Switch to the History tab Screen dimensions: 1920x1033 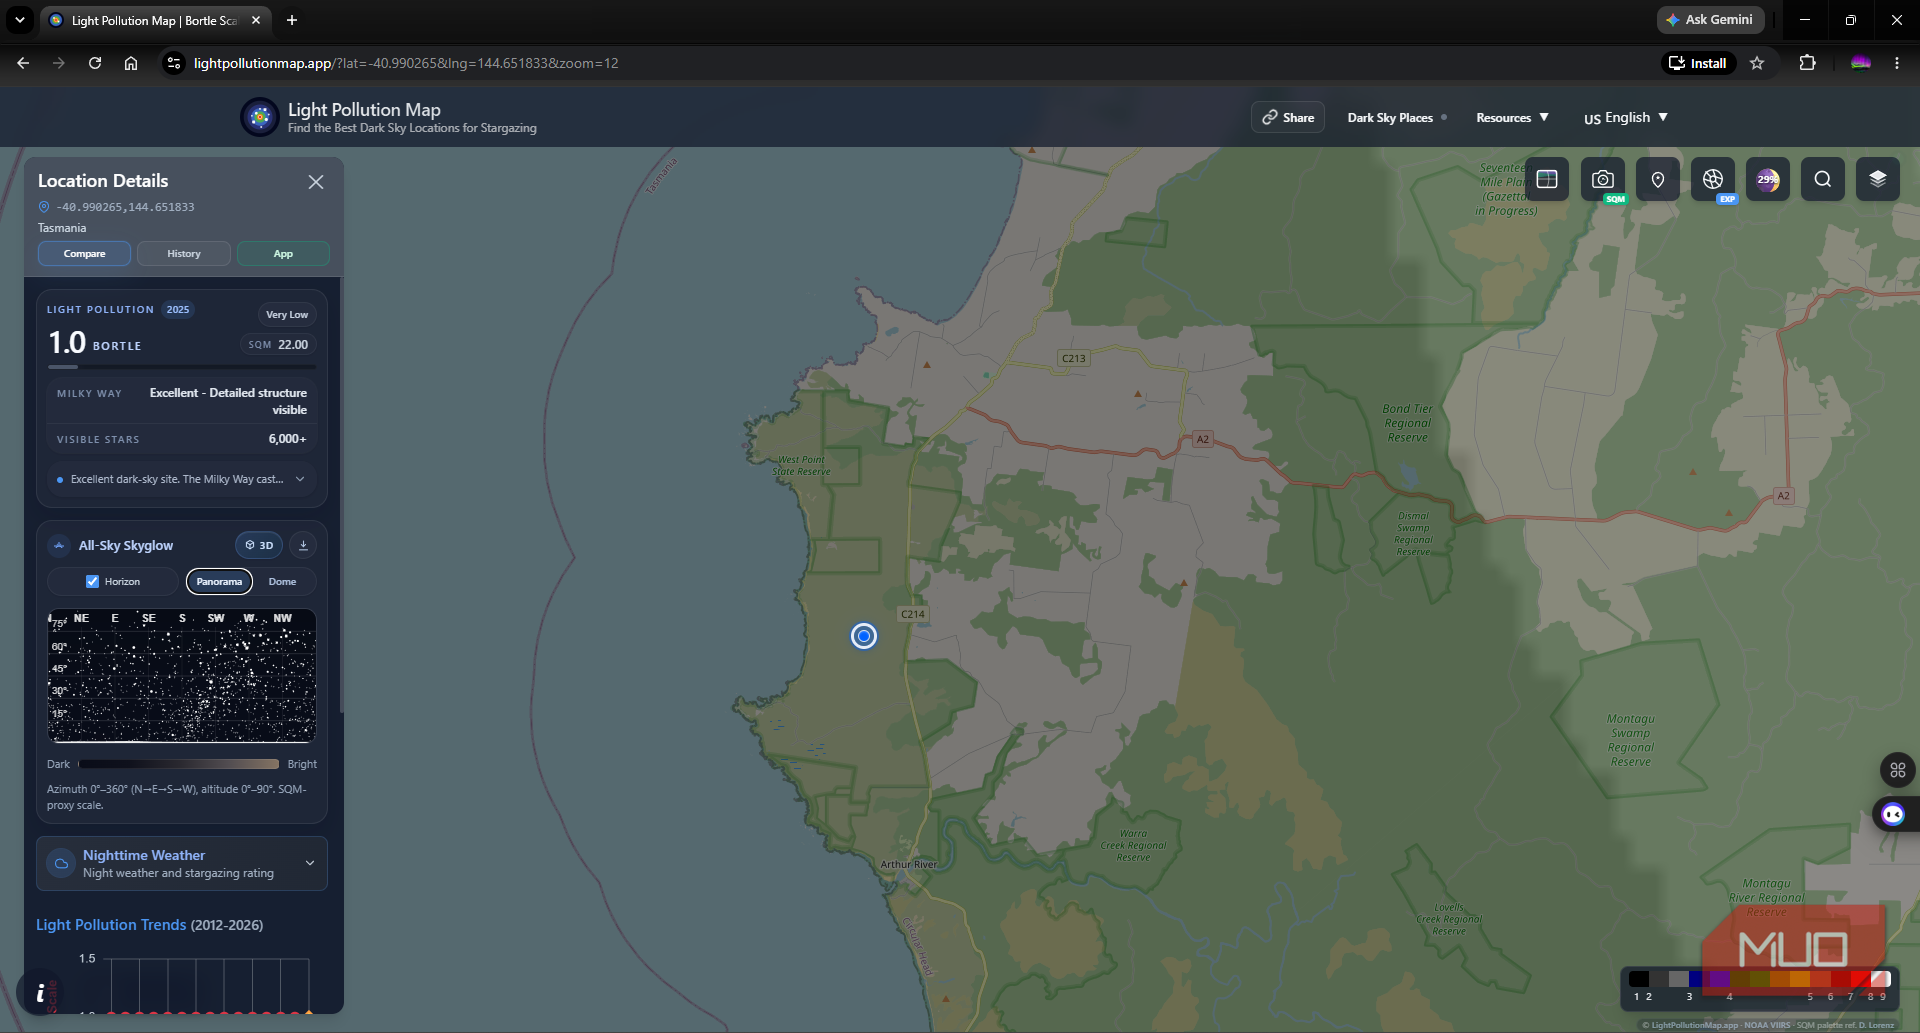tap(184, 254)
